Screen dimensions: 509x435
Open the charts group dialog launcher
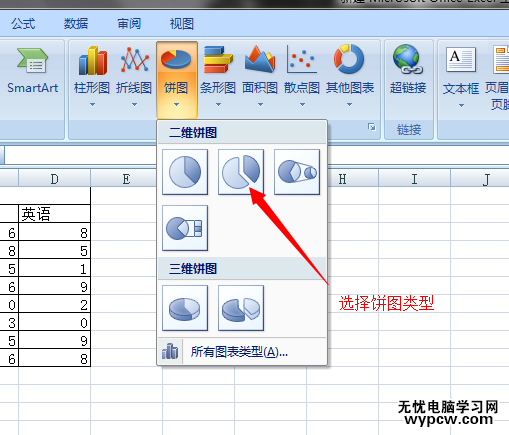(x=372, y=127)
